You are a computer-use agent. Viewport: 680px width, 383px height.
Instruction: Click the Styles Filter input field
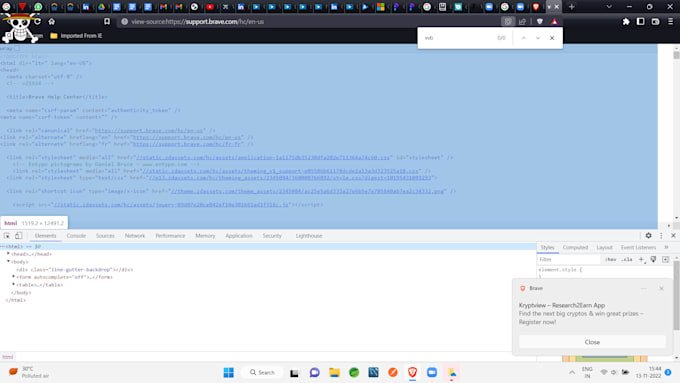tap(569, 259)
